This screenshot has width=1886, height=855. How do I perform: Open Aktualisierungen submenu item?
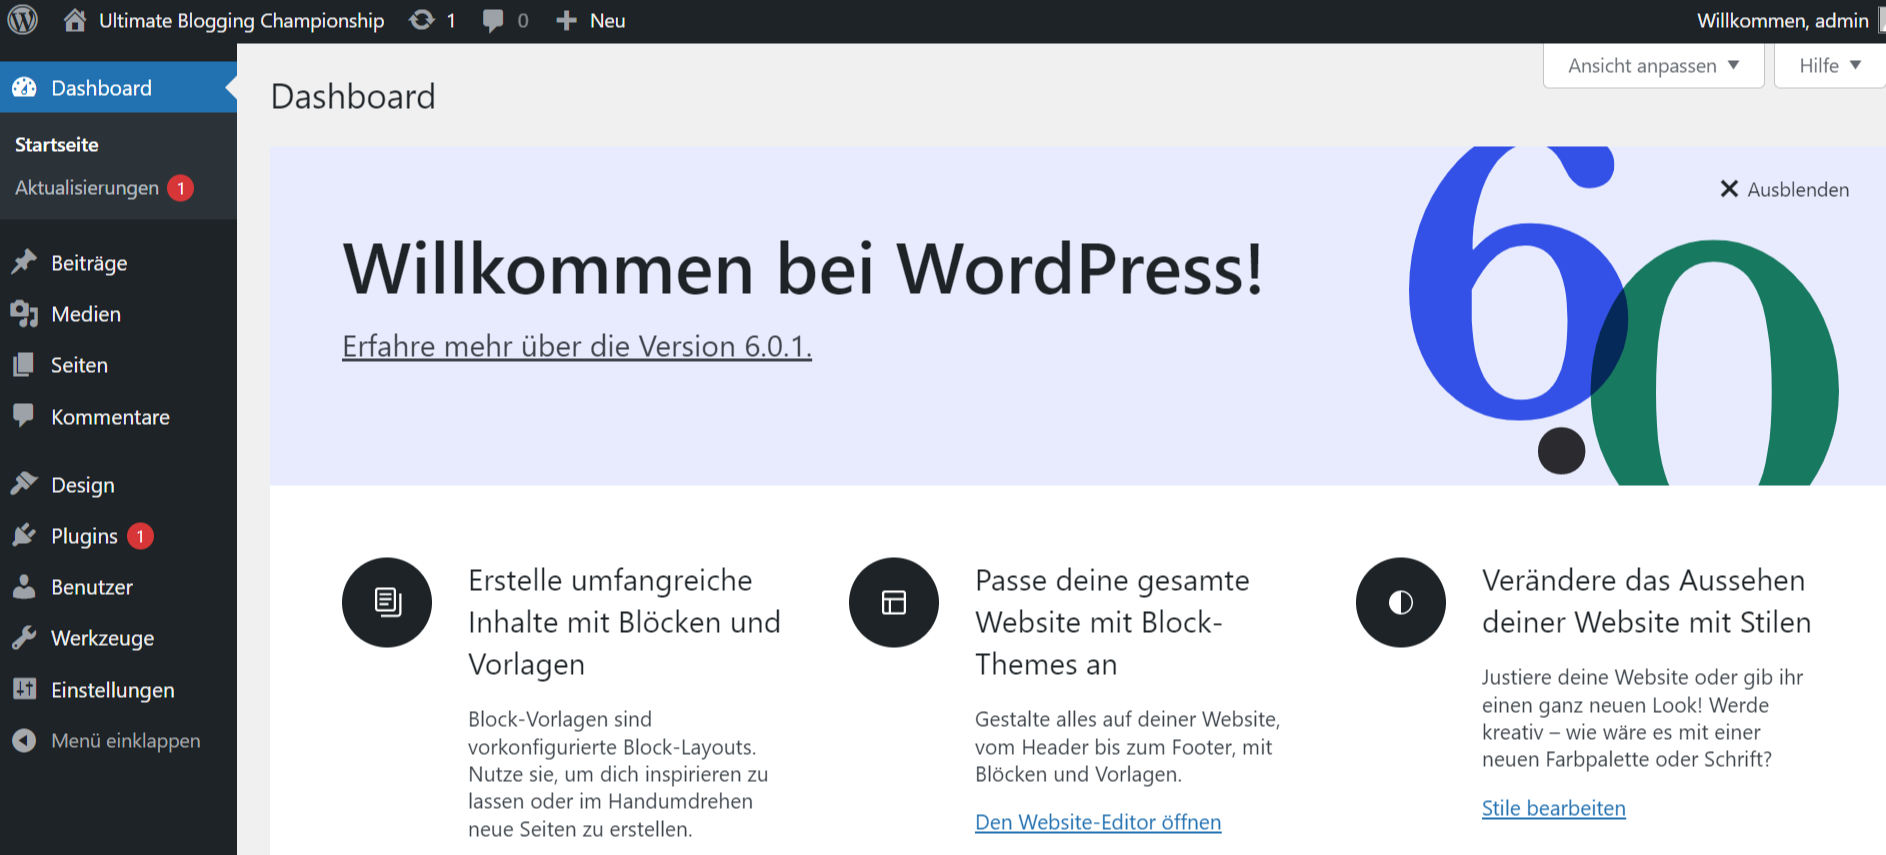pyautogui.click(x=87, y=188)
